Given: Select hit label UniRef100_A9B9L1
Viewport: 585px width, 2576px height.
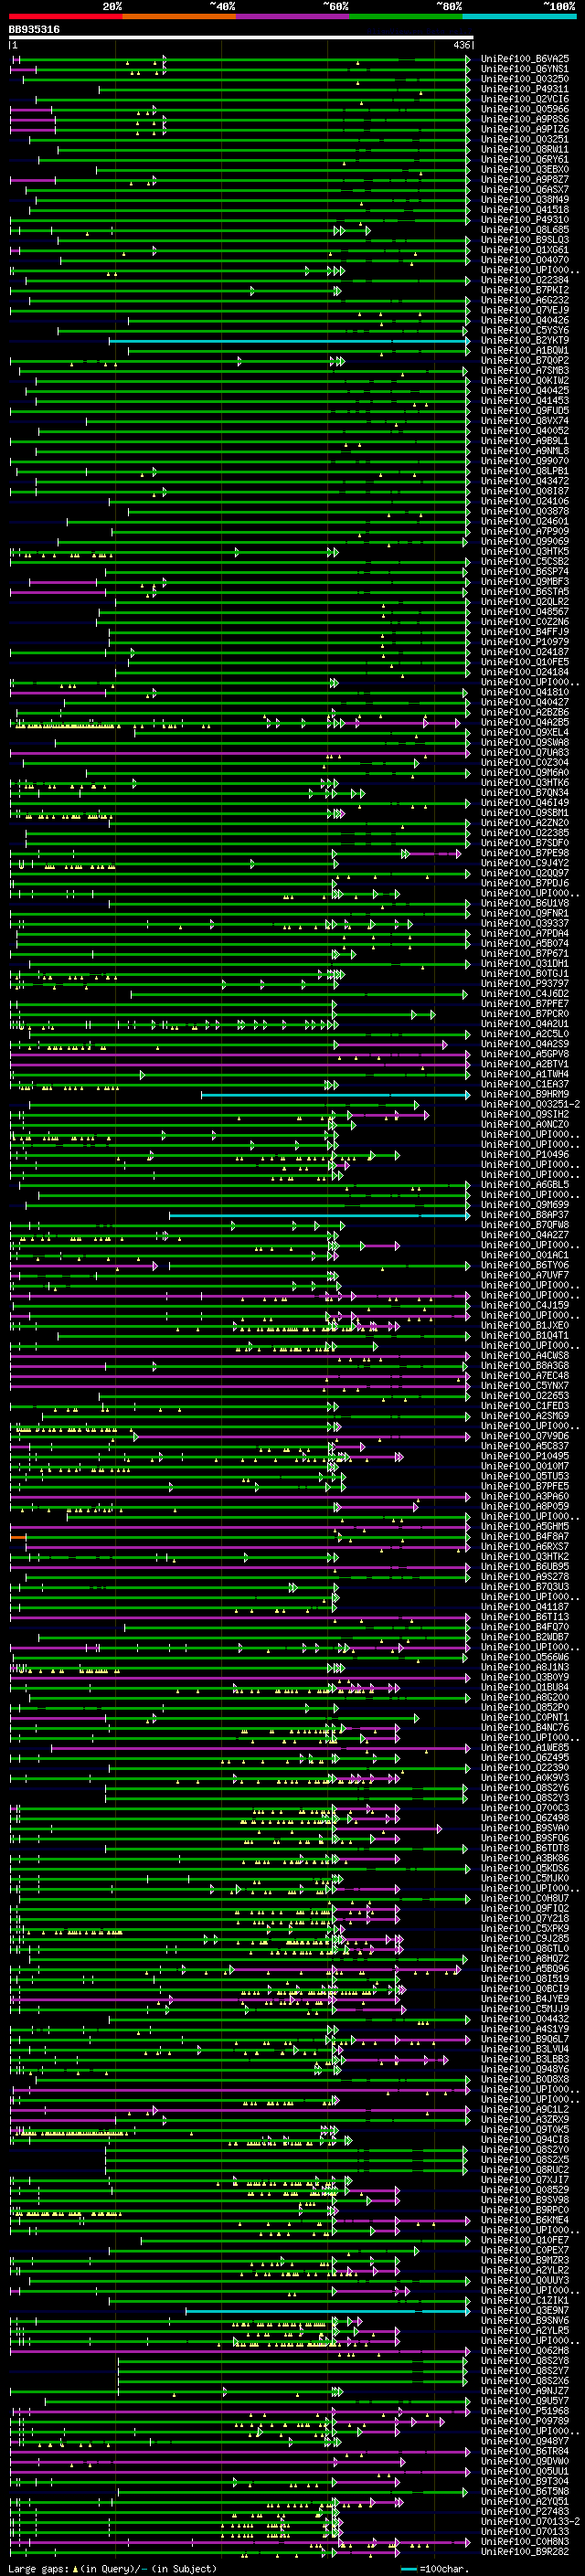Looking at the screenshot, I should point(525,441).
